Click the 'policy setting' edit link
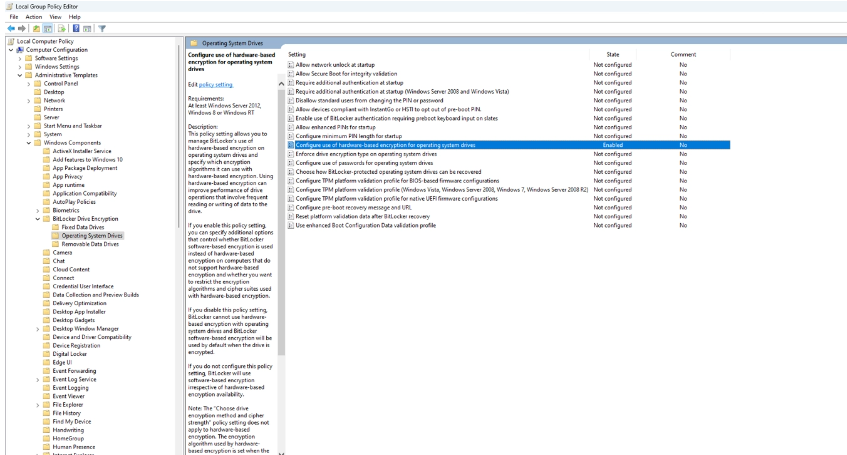 [215, 85]
